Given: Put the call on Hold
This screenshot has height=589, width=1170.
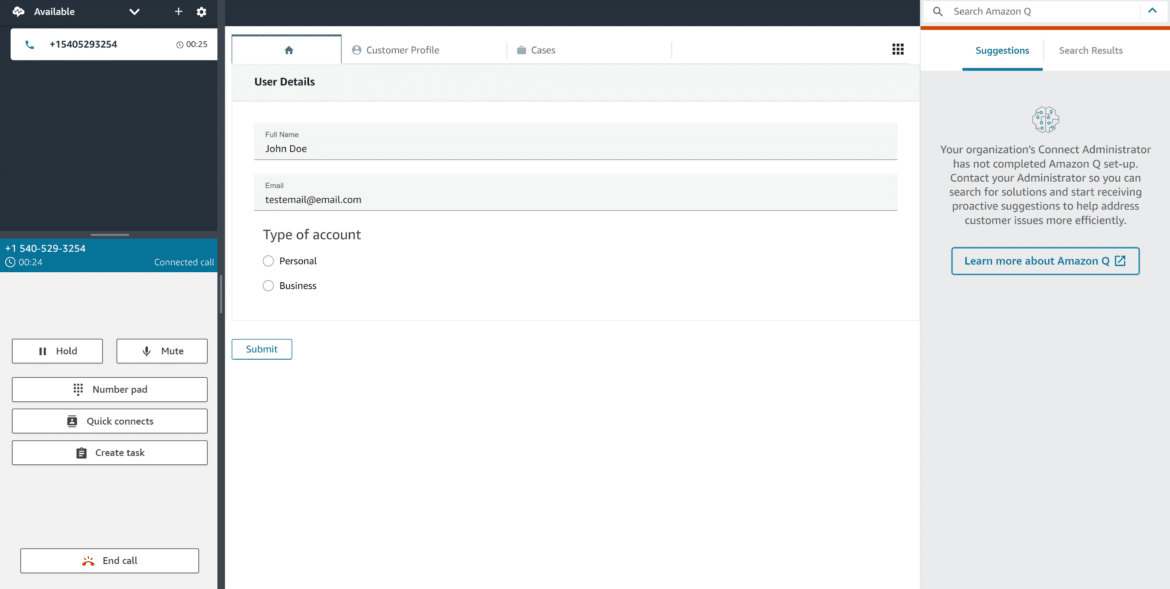Looking at the screenshot, I should (57, 350).
